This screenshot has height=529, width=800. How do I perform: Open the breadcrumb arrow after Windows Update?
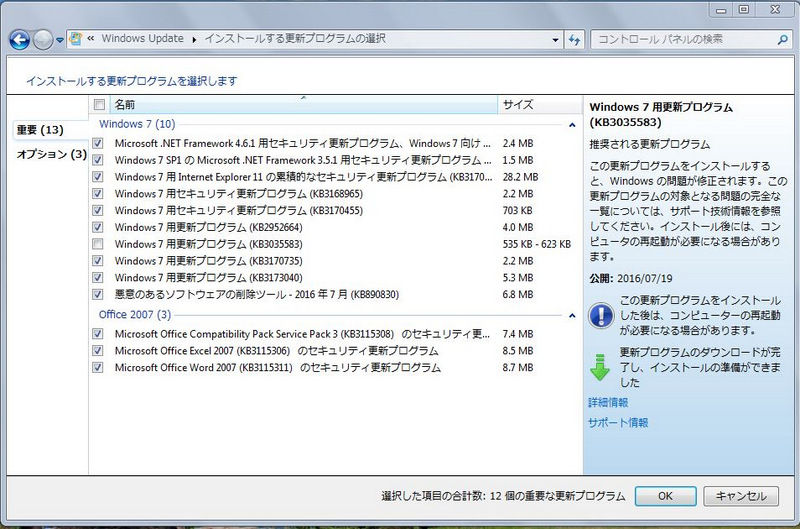pyautogui.click(x=194, y=39)
